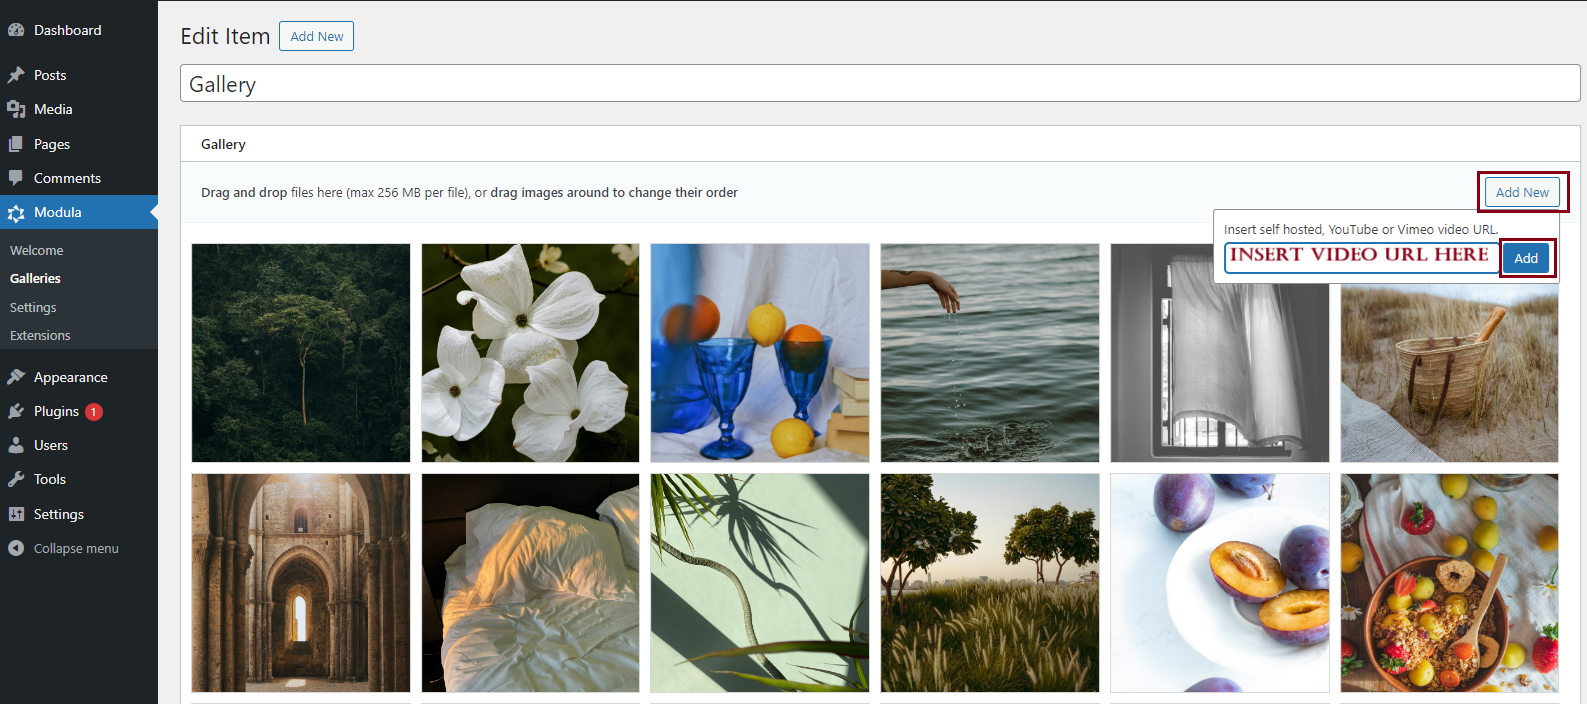Click the video URL input field
This screenshot has height=704, width=1587.
pyautogui.click(x=1360, y=257)
